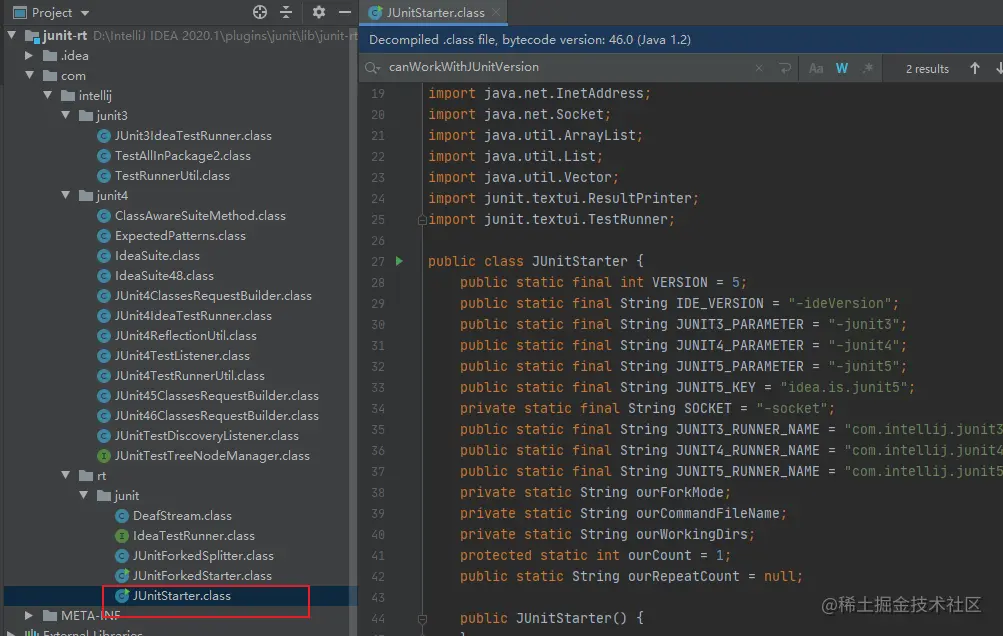Click the locate/select opened file target icon
The image size is (1003, 636).
click(x=260, y=12)
